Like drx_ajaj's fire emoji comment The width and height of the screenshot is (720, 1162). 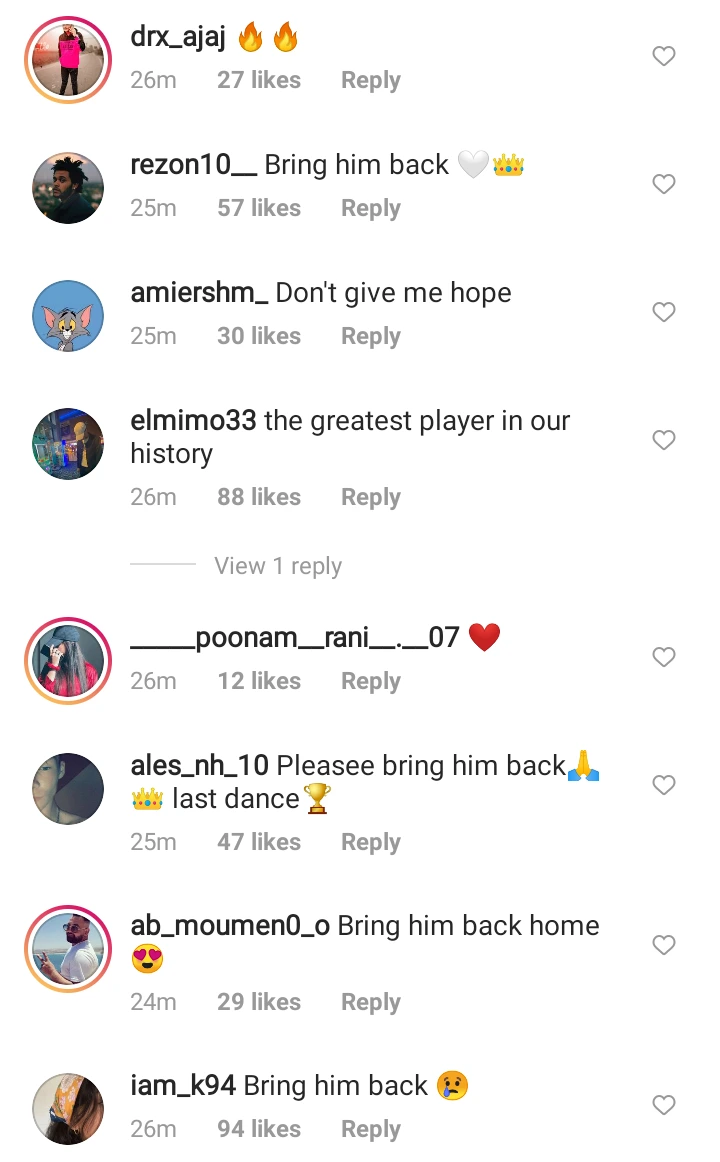pos(664,56)
